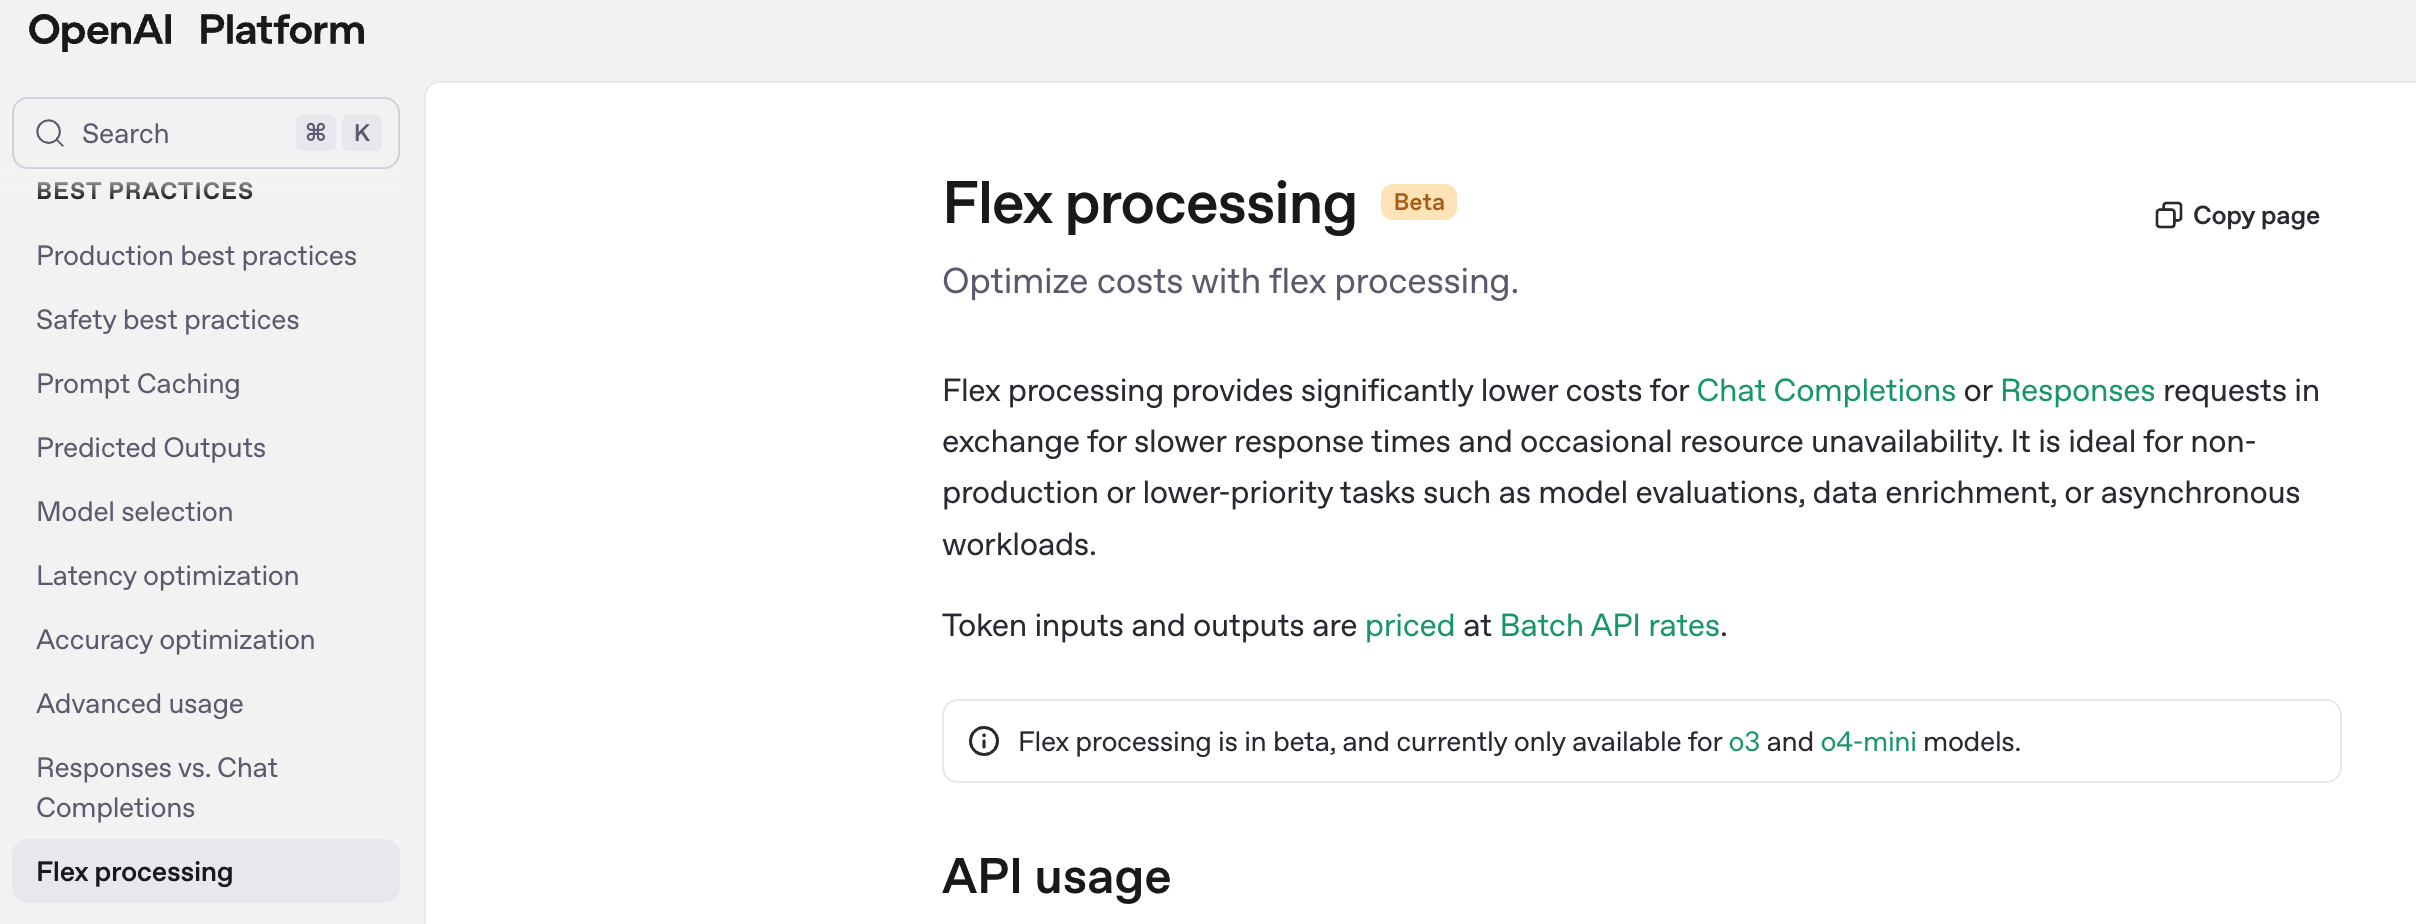
Task: Click the OpenAI Platform logo
Action: 196,30
